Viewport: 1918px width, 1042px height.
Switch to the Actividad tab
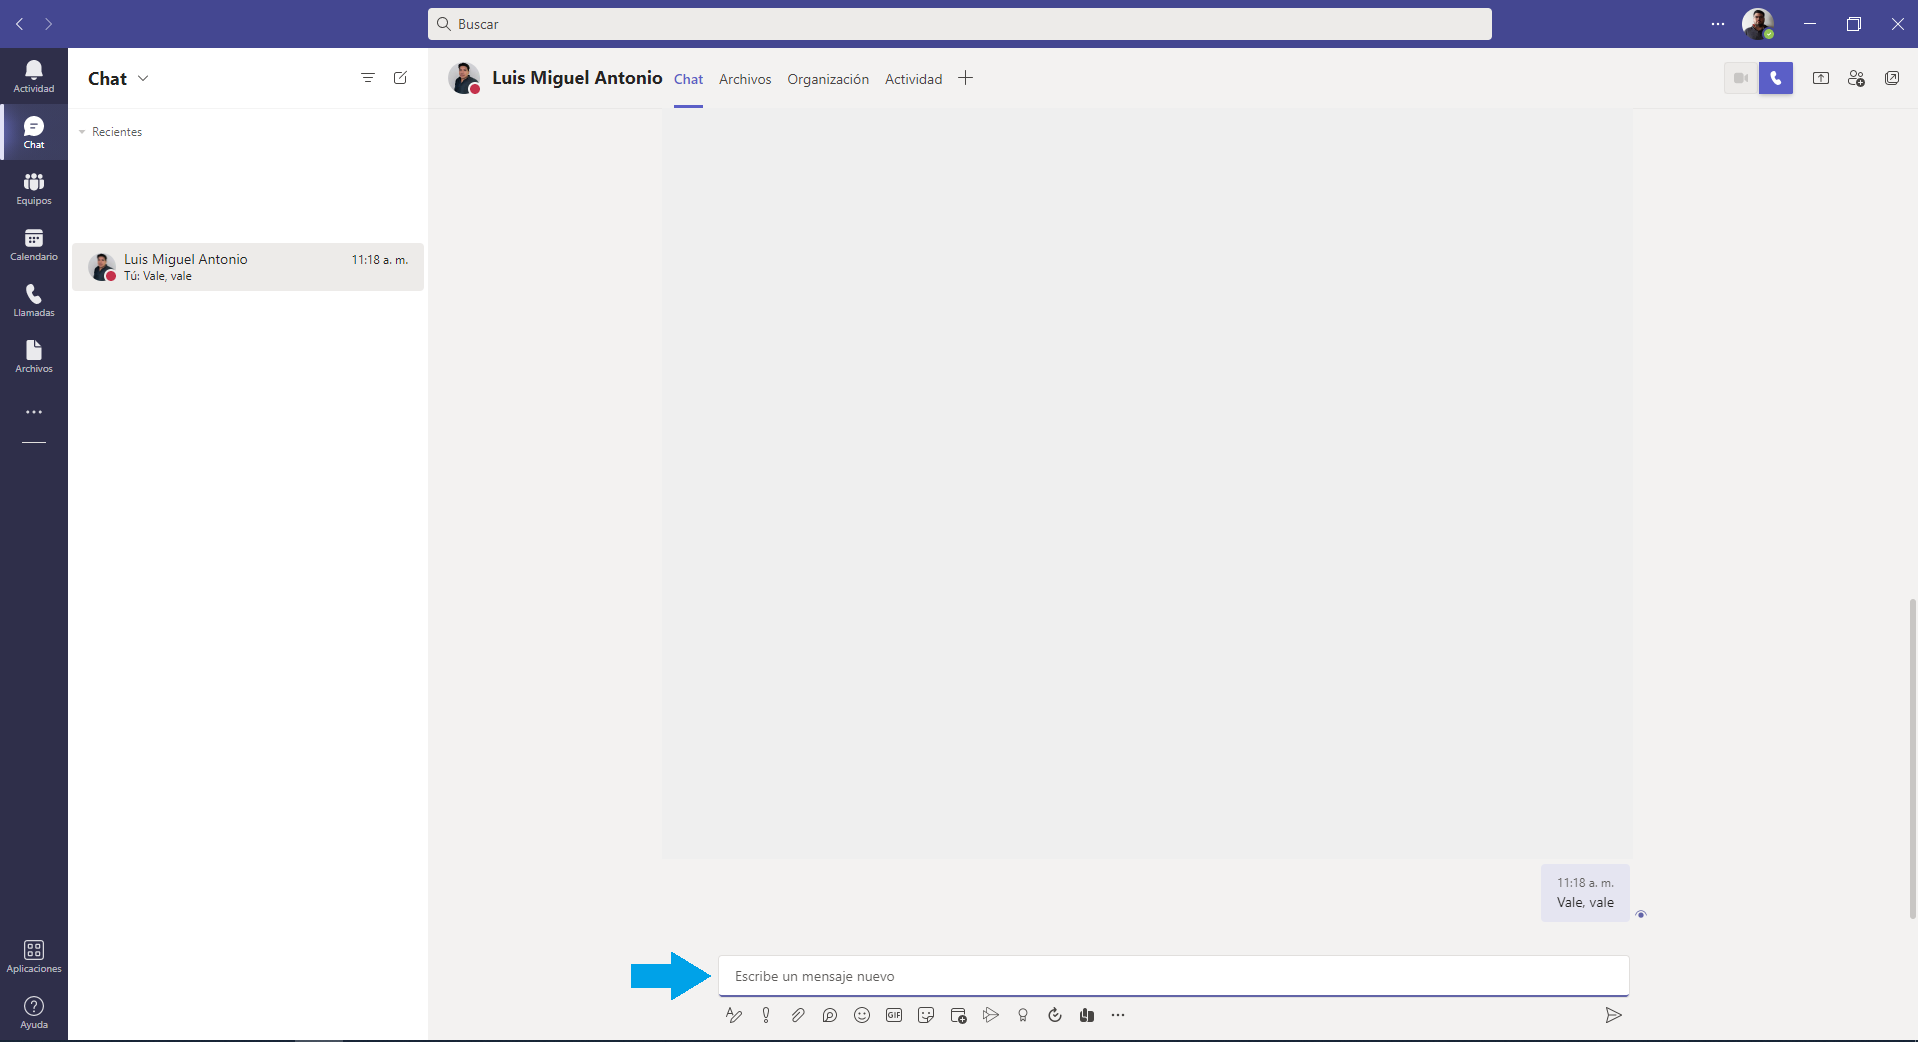tap(913, 79)
